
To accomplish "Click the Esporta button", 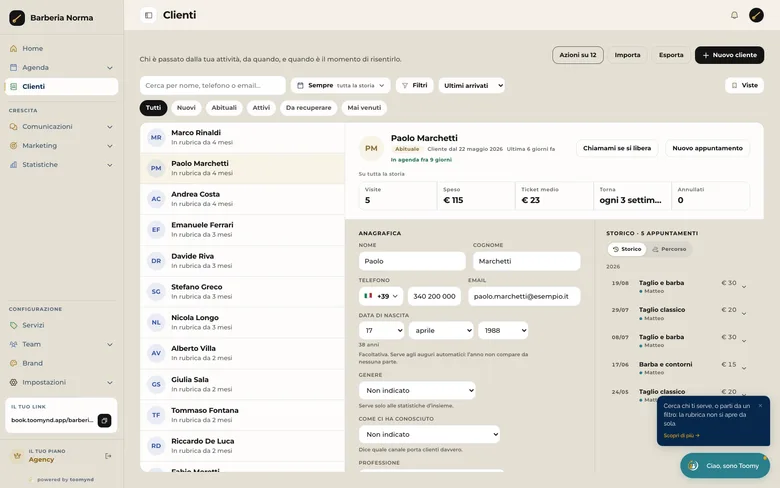I will coord(671,55).
